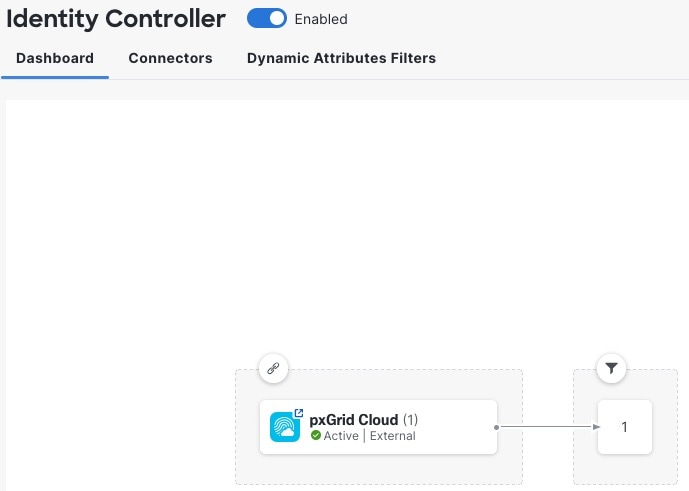Click the pxGrid Cloud connector name
Image resolution: width=689 pixels, height=491 pixels.
pyautogui.click(x=354, y=420)
